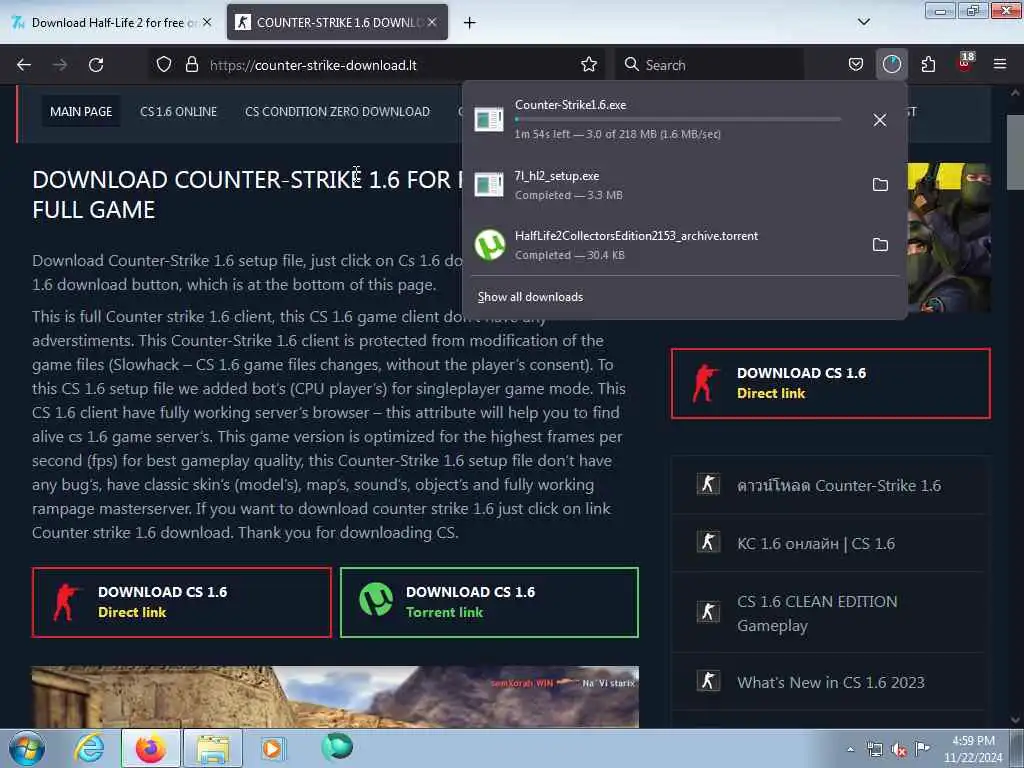
Task: Click the site padlock icon
Action: (x=191, y=65)
